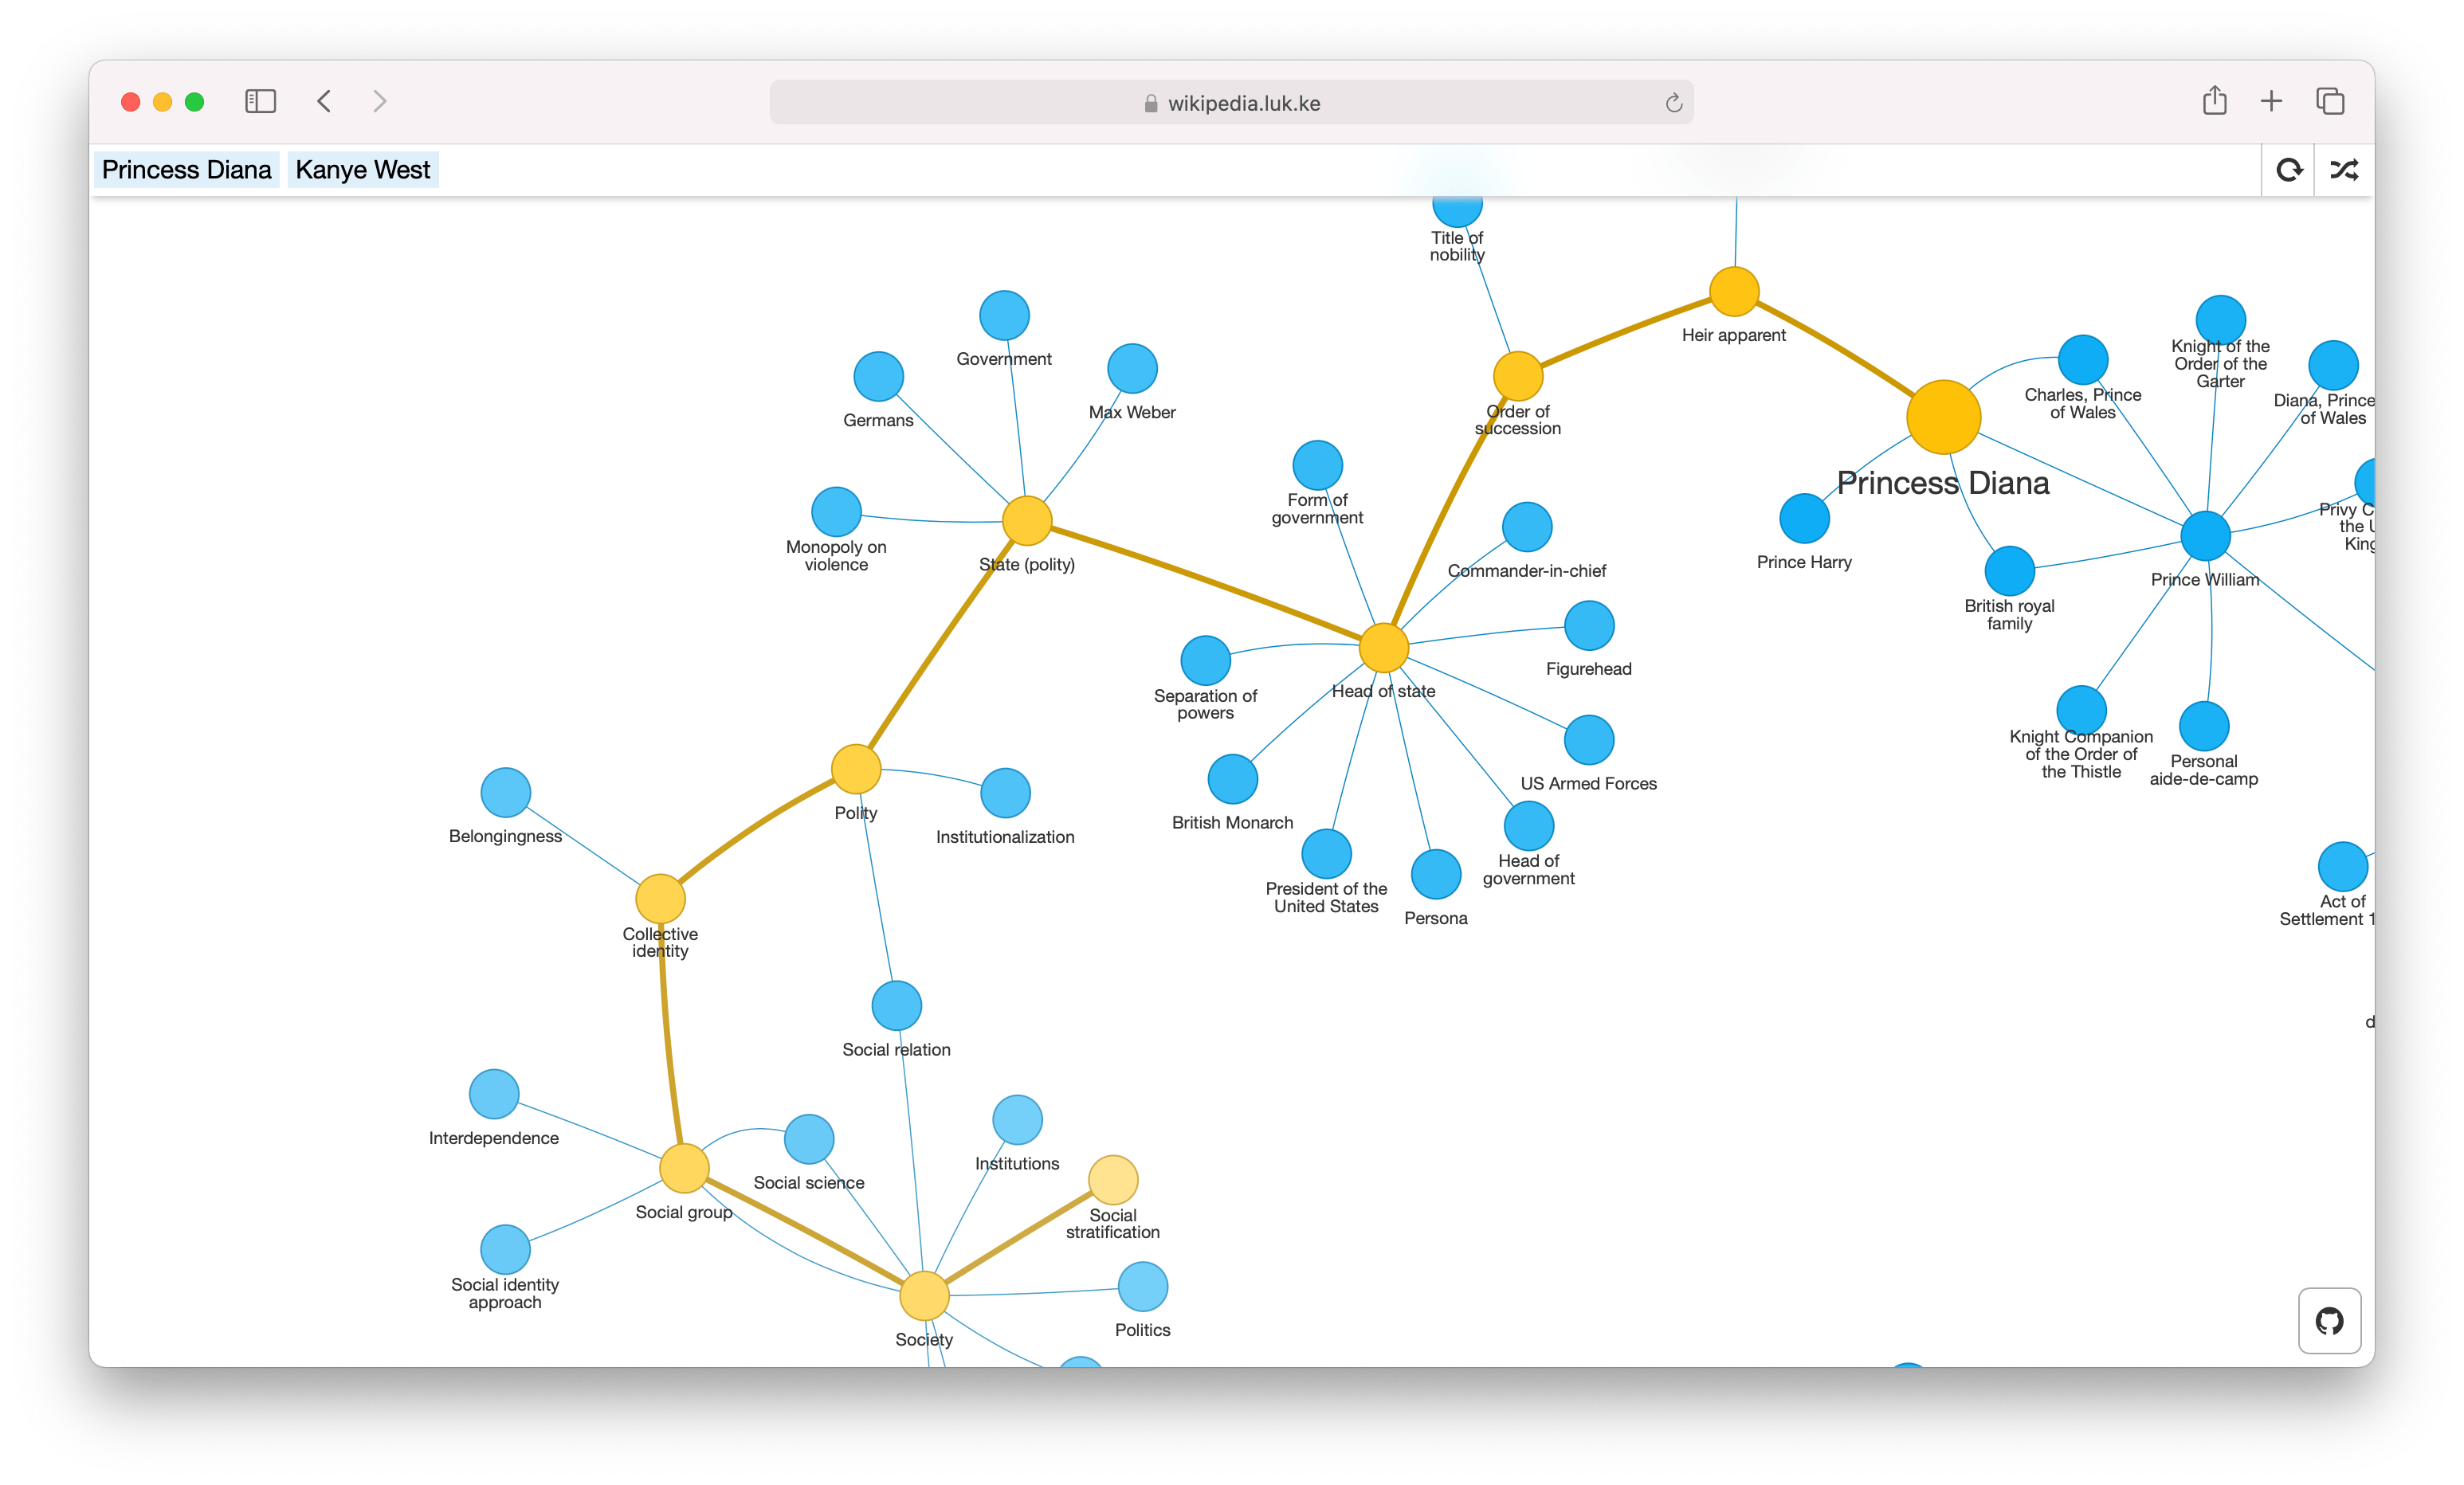Screen dimensions: 2464x1485
Task: Select the Act of Settlement node
Action: tap(2342, 866)
